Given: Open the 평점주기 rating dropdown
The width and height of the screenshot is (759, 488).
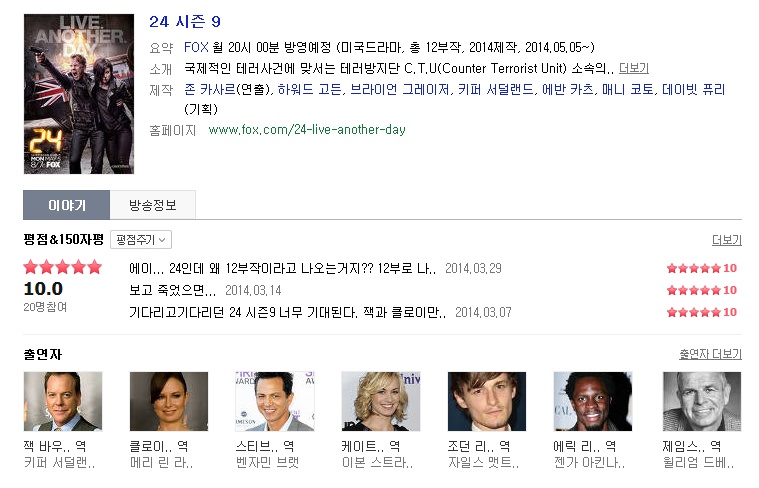Looking at the screenshot, I should point(141,240).
